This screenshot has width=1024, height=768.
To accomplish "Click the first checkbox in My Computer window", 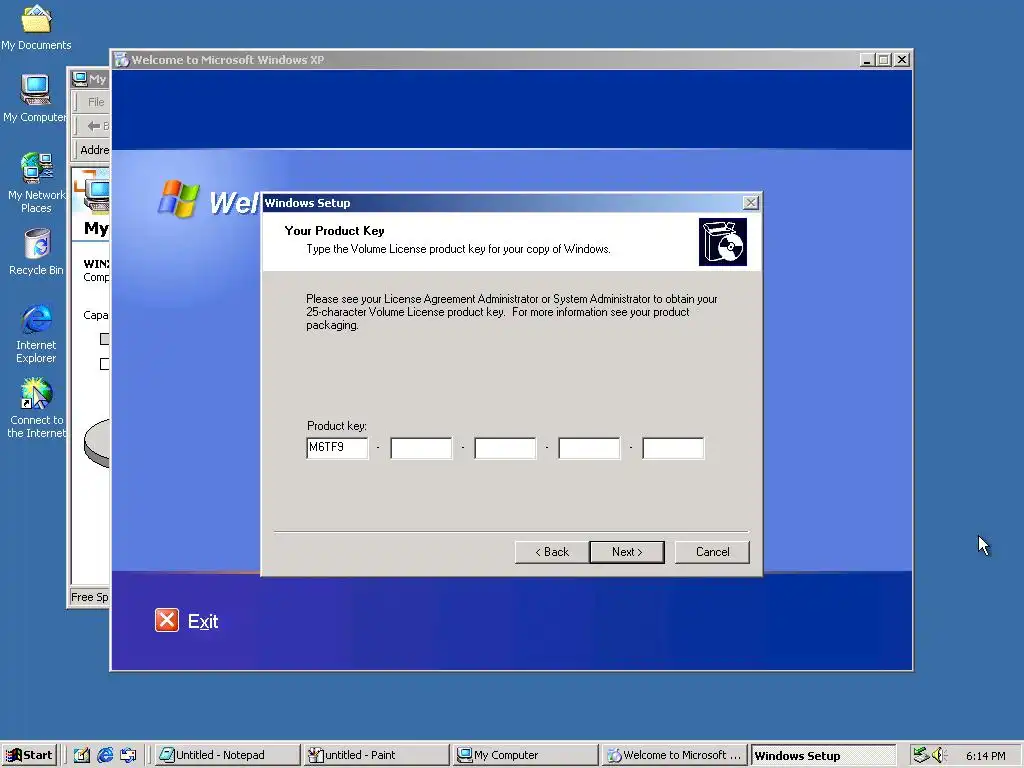I will pyautogui.click(x=104, y=339).
